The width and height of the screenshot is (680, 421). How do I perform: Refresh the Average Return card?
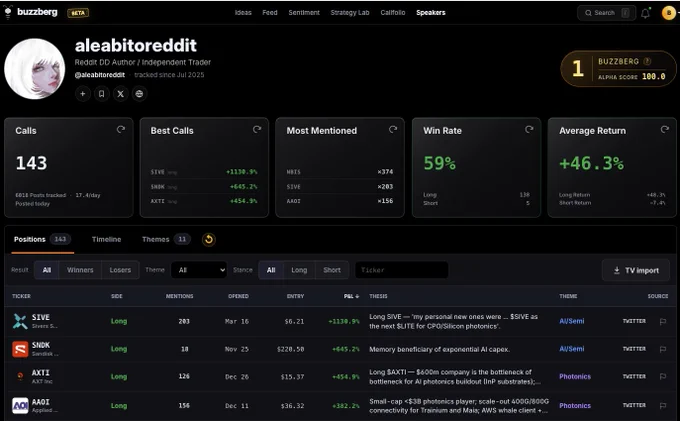(664, 129)
